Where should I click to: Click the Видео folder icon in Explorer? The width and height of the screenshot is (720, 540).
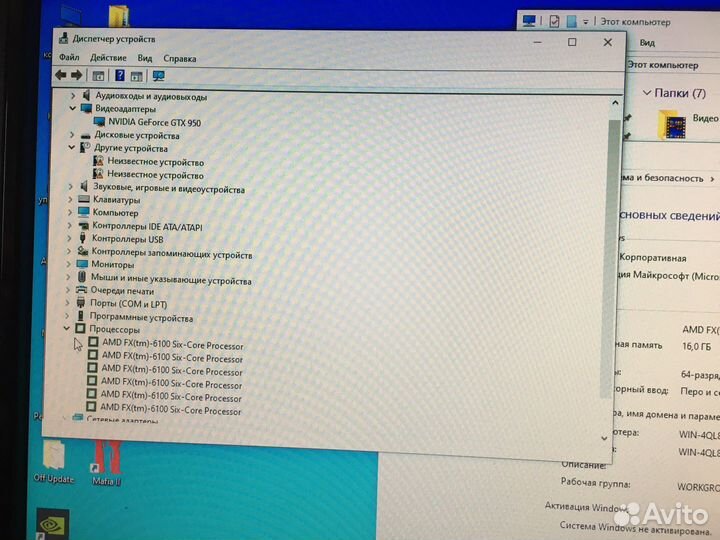(x=673, y=125)
